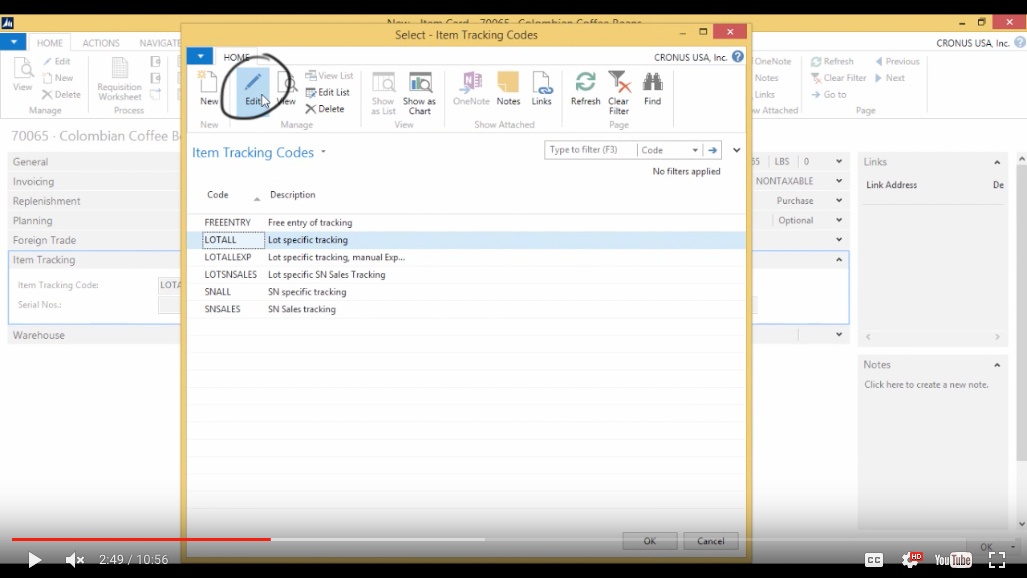Open help icon in Item Tracking Codes dialog
This screenshot has height=578, width=1027.
pos(738,57)
